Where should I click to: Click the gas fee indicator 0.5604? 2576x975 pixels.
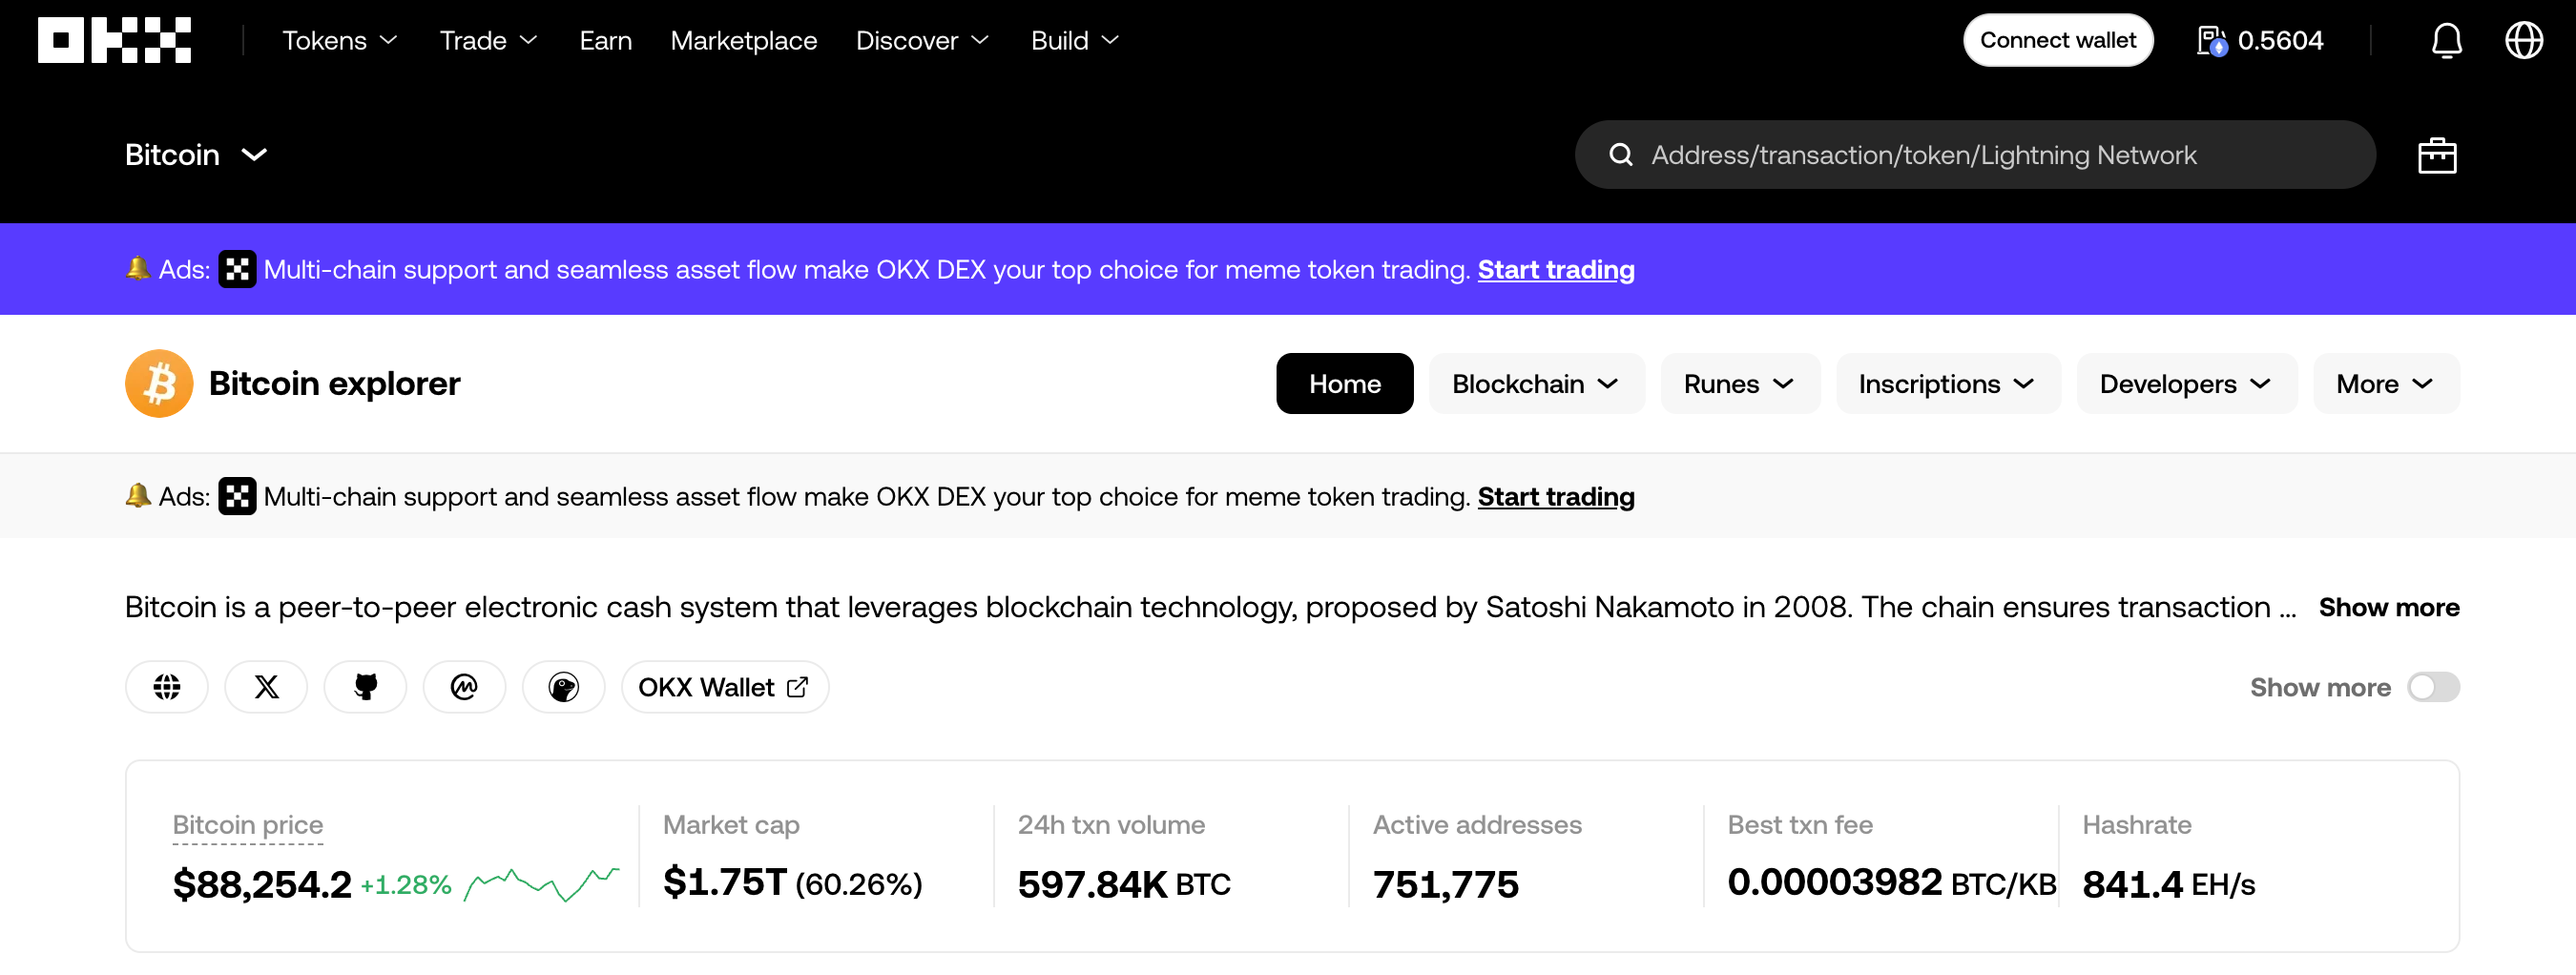click(x=2260, y=40)
